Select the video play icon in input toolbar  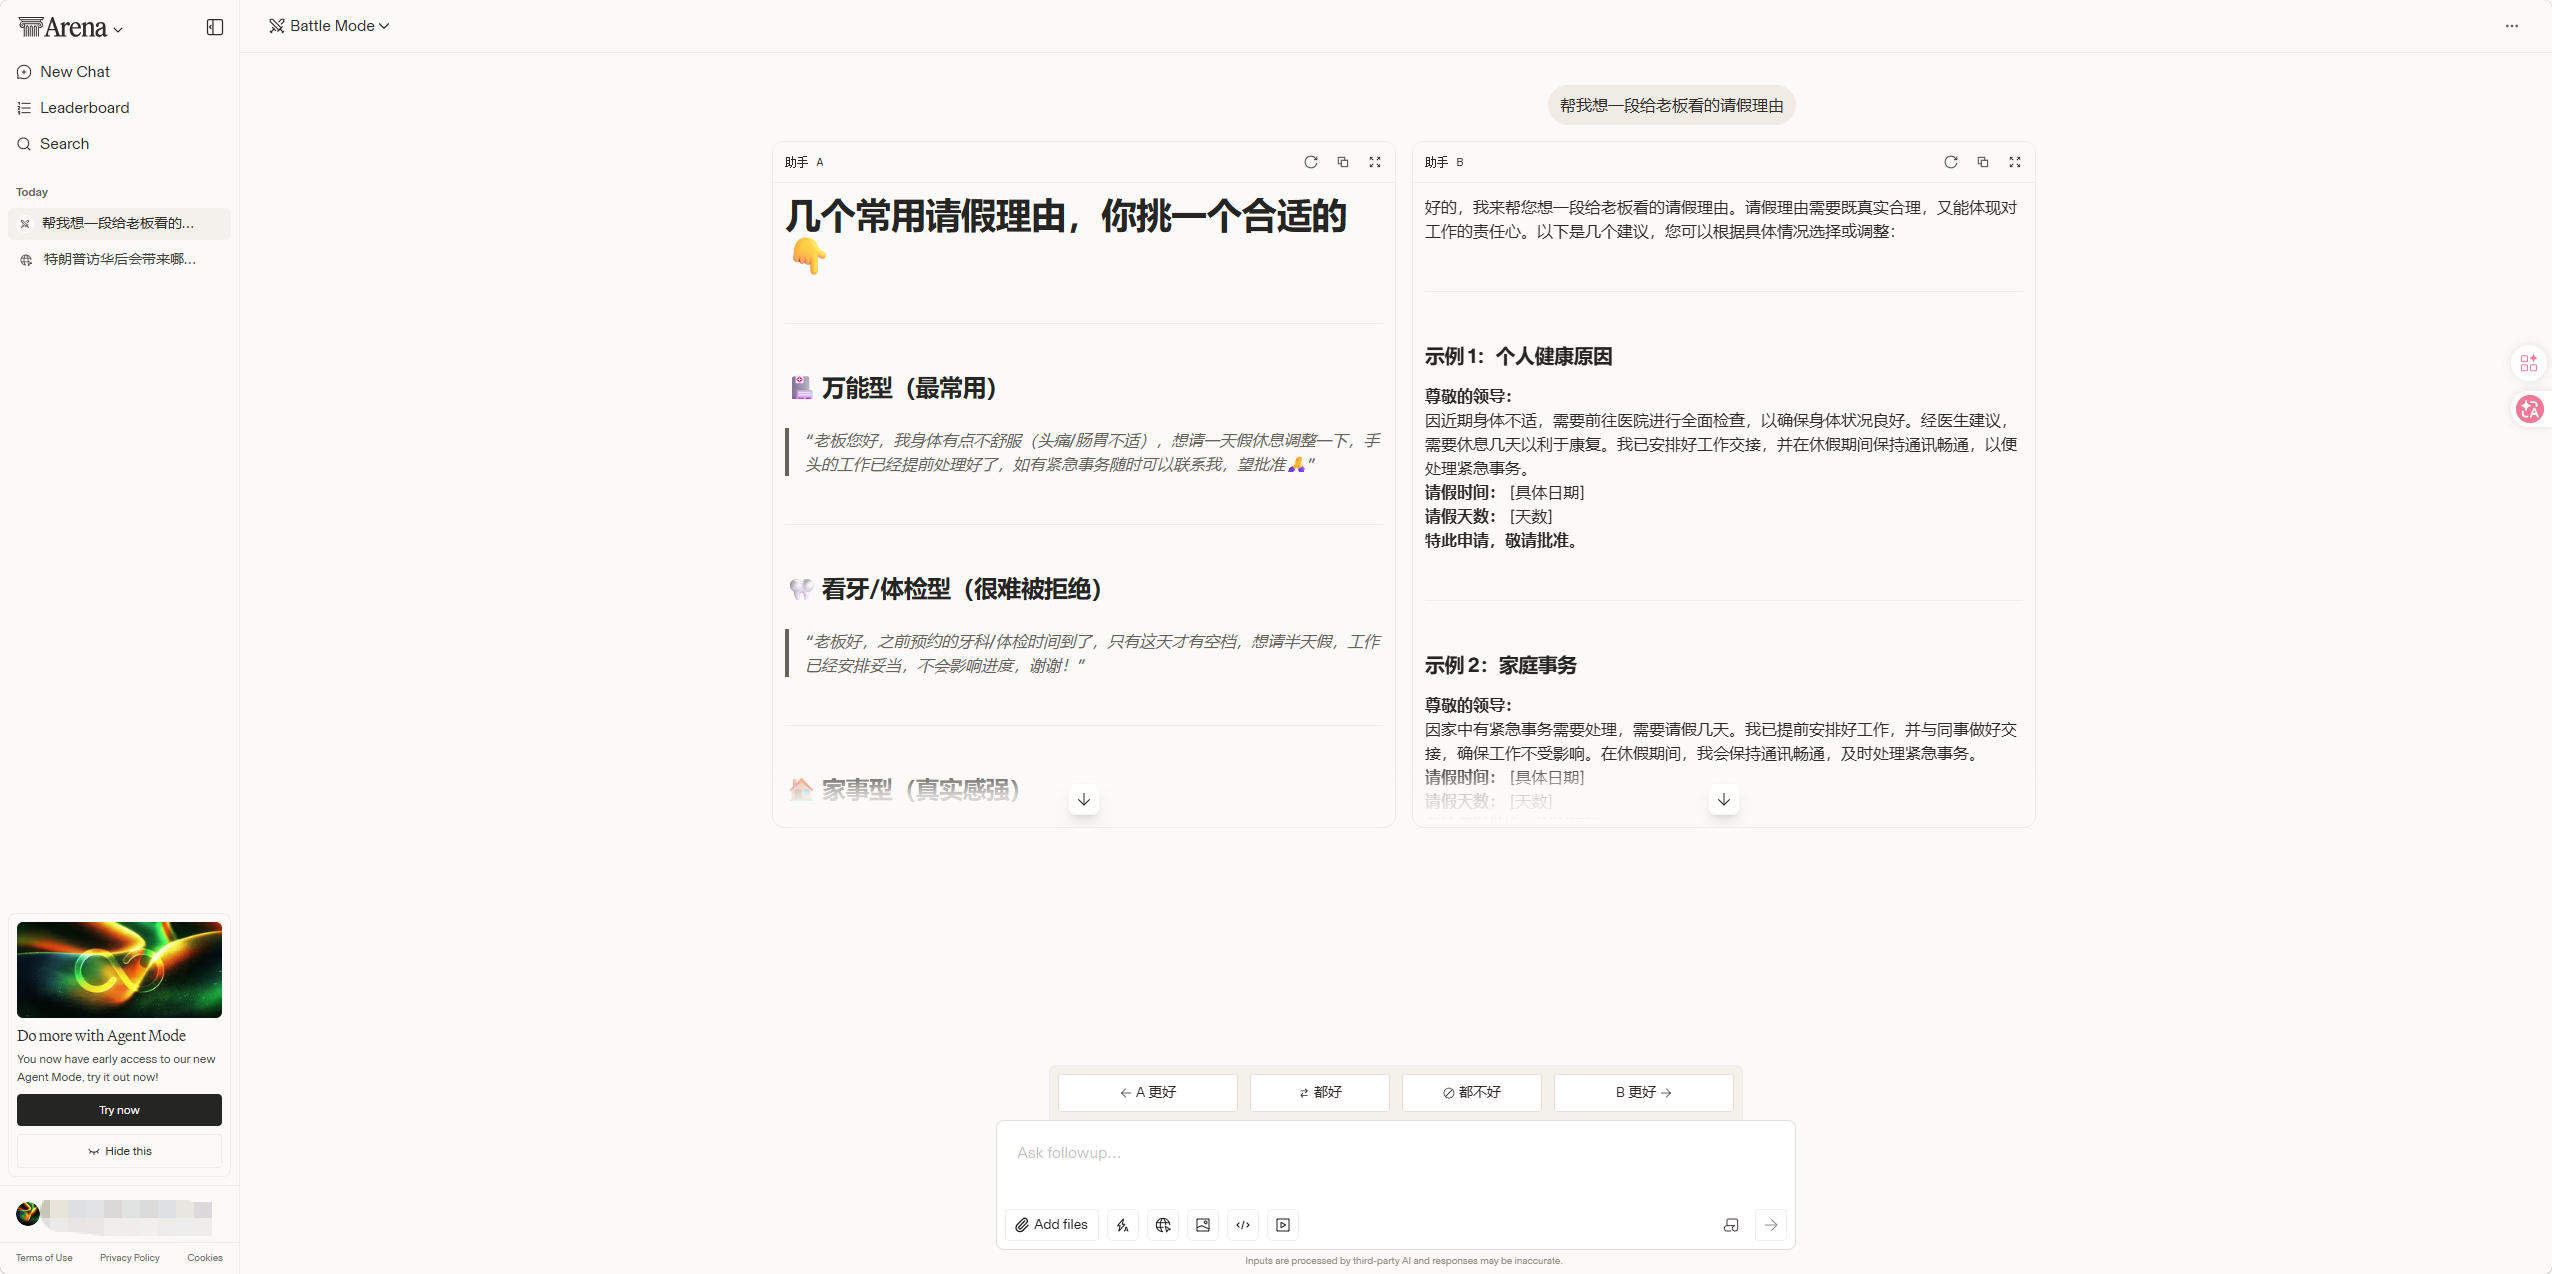pos(1282,1225)
